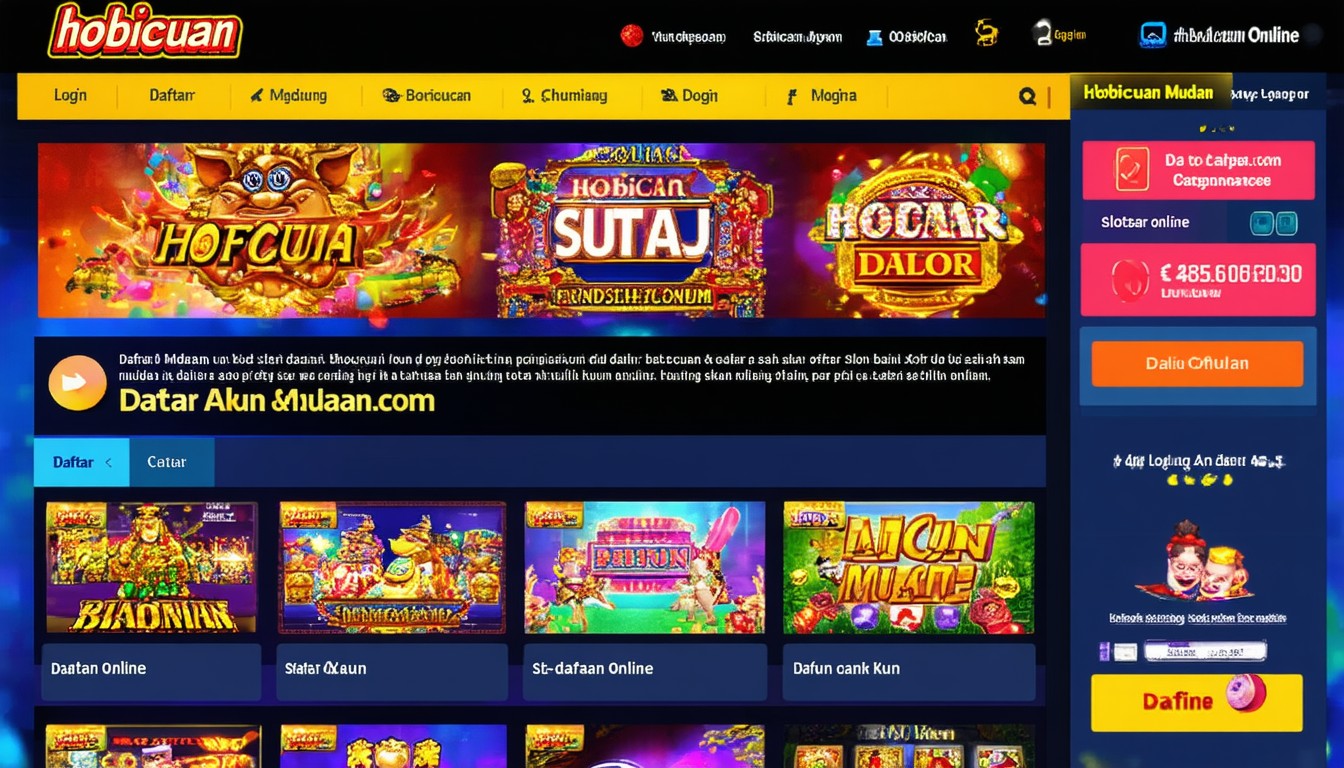Click the red coin icon beside balance amount

point(1130,281)
